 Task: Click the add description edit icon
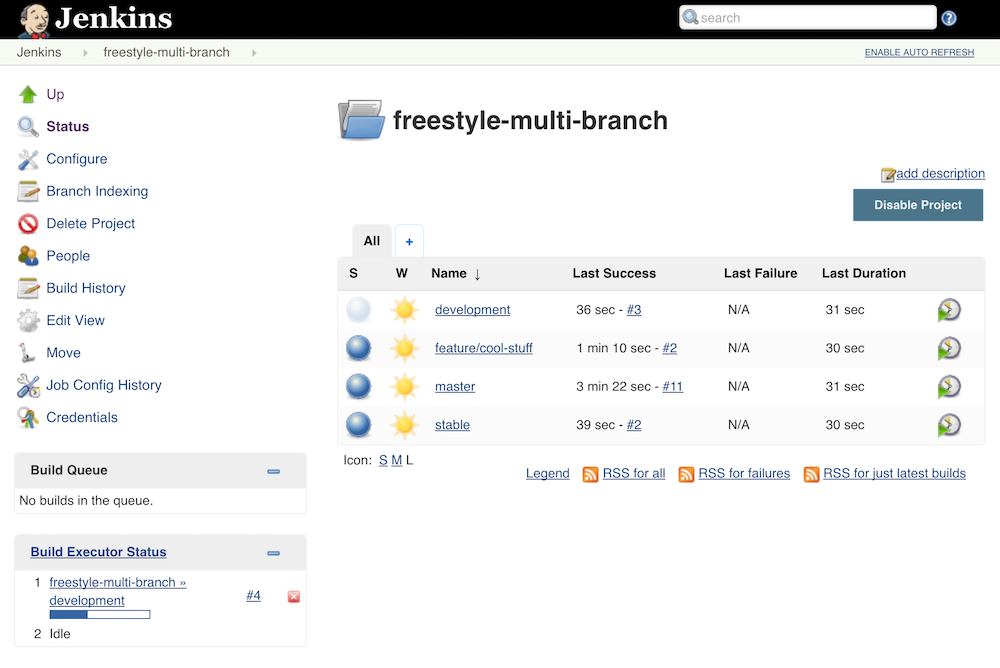click(888, 175)
